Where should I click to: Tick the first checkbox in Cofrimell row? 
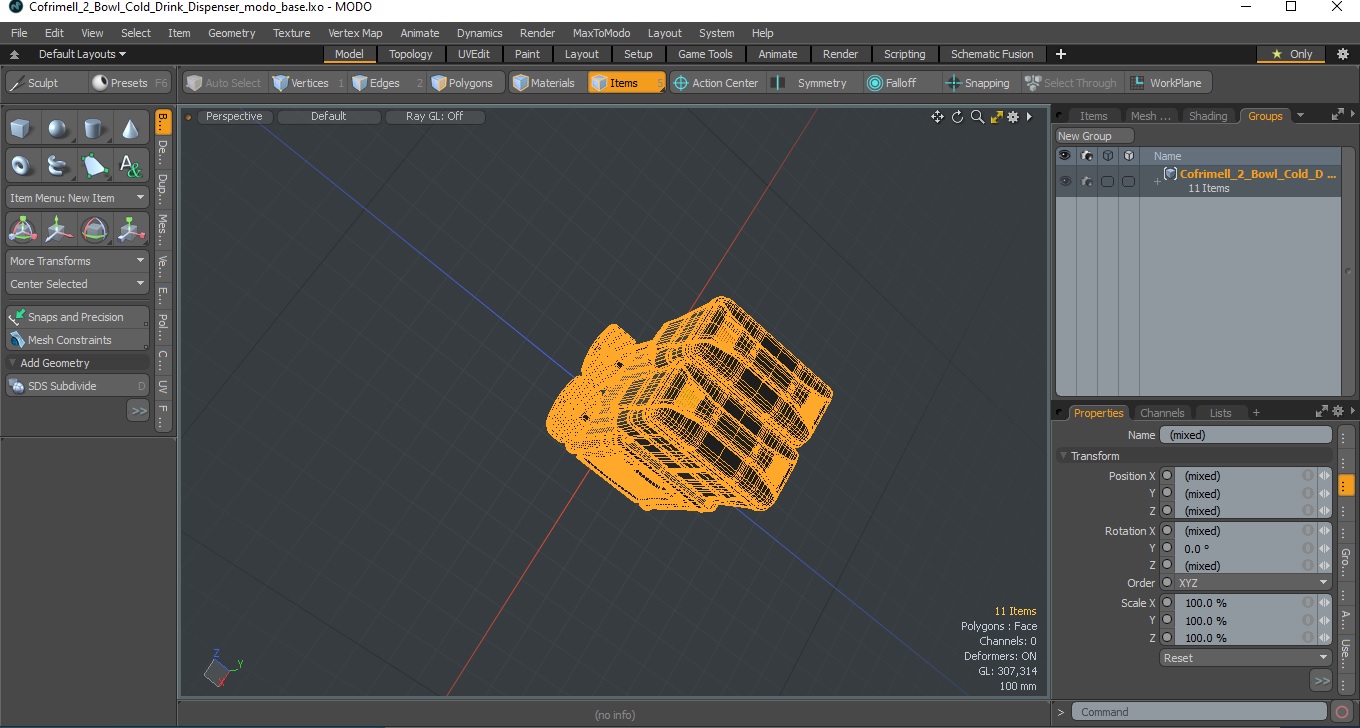[x=1107, y=181]
